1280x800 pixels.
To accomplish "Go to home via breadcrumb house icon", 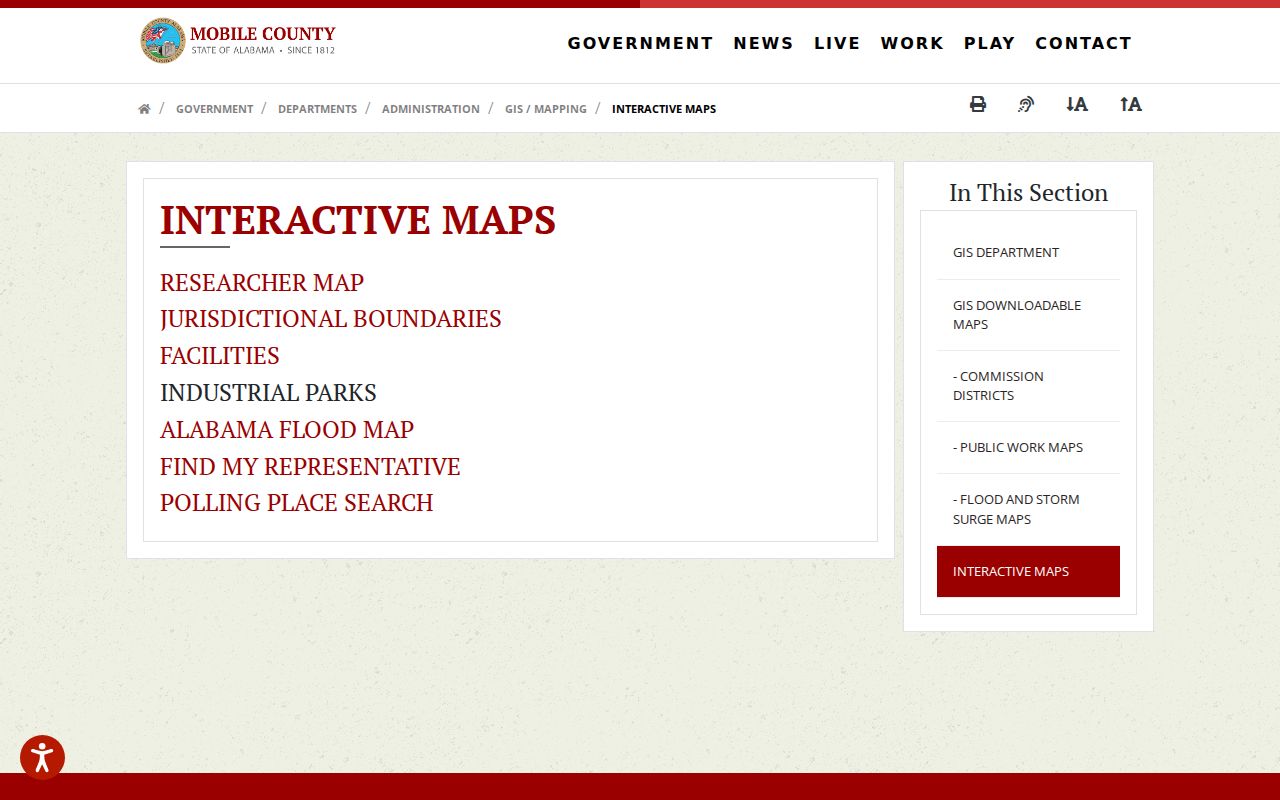I will coord(144,109).
